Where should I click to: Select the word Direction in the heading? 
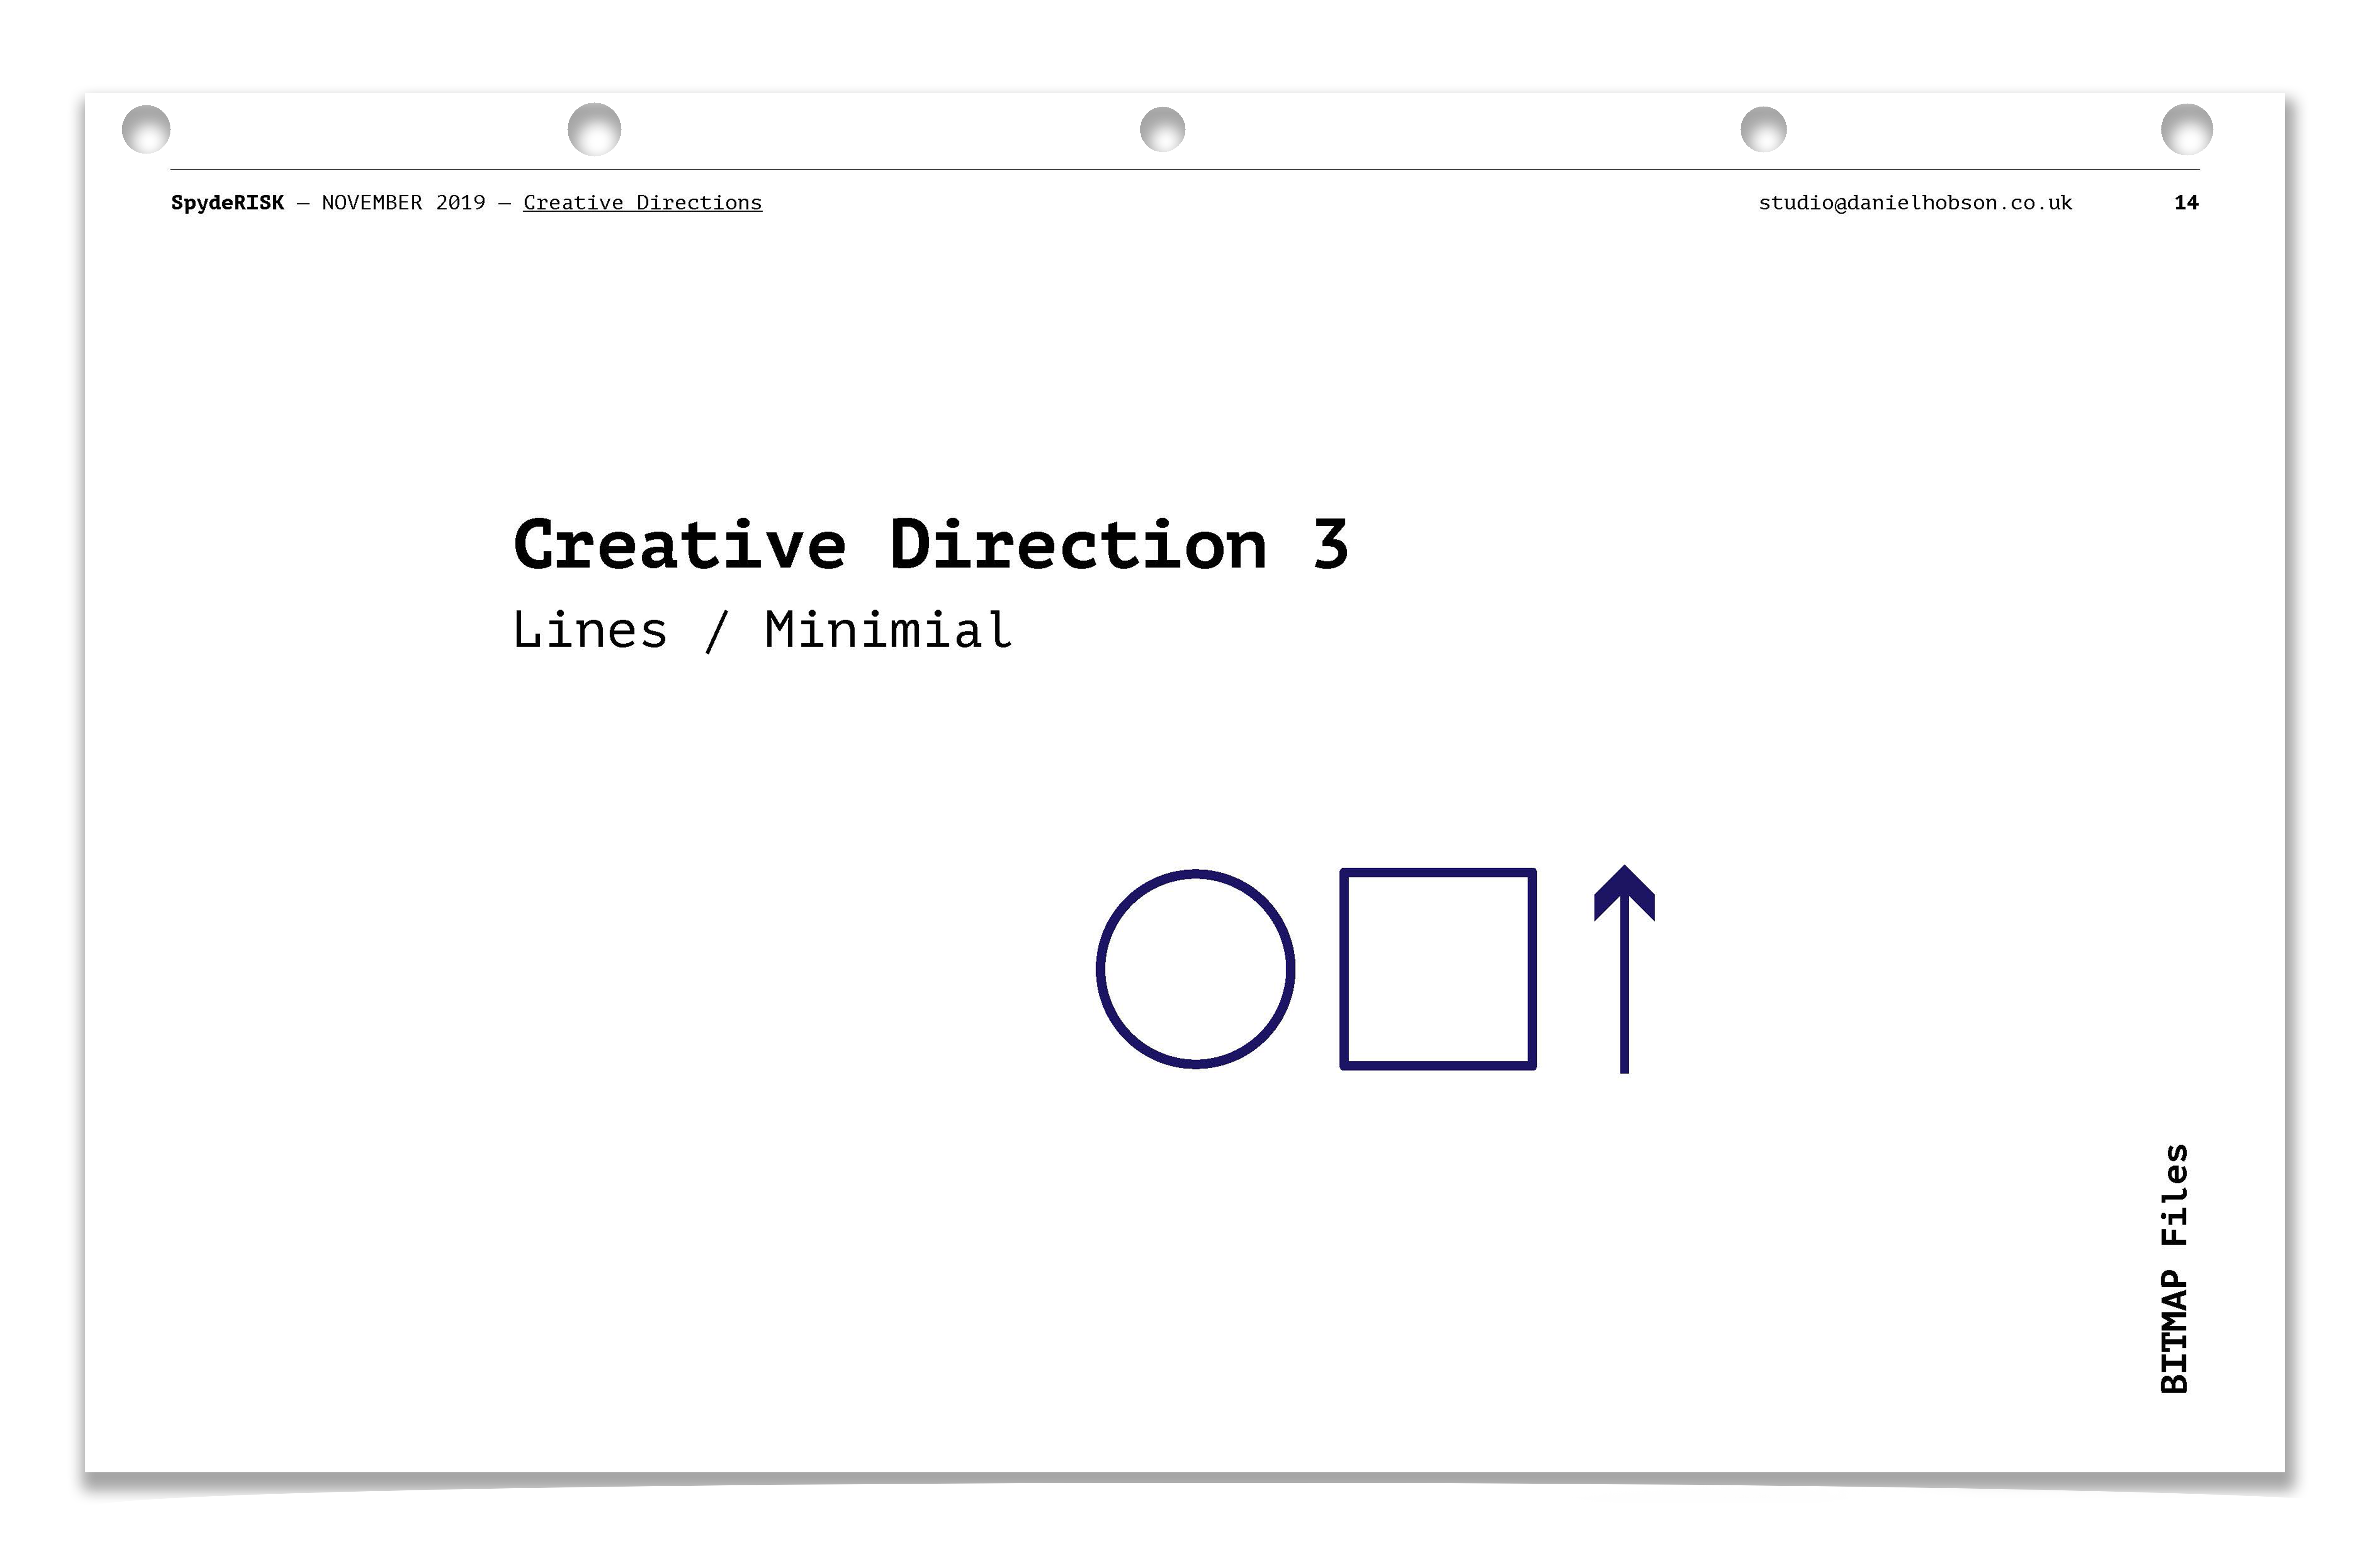click(1078, 546)
